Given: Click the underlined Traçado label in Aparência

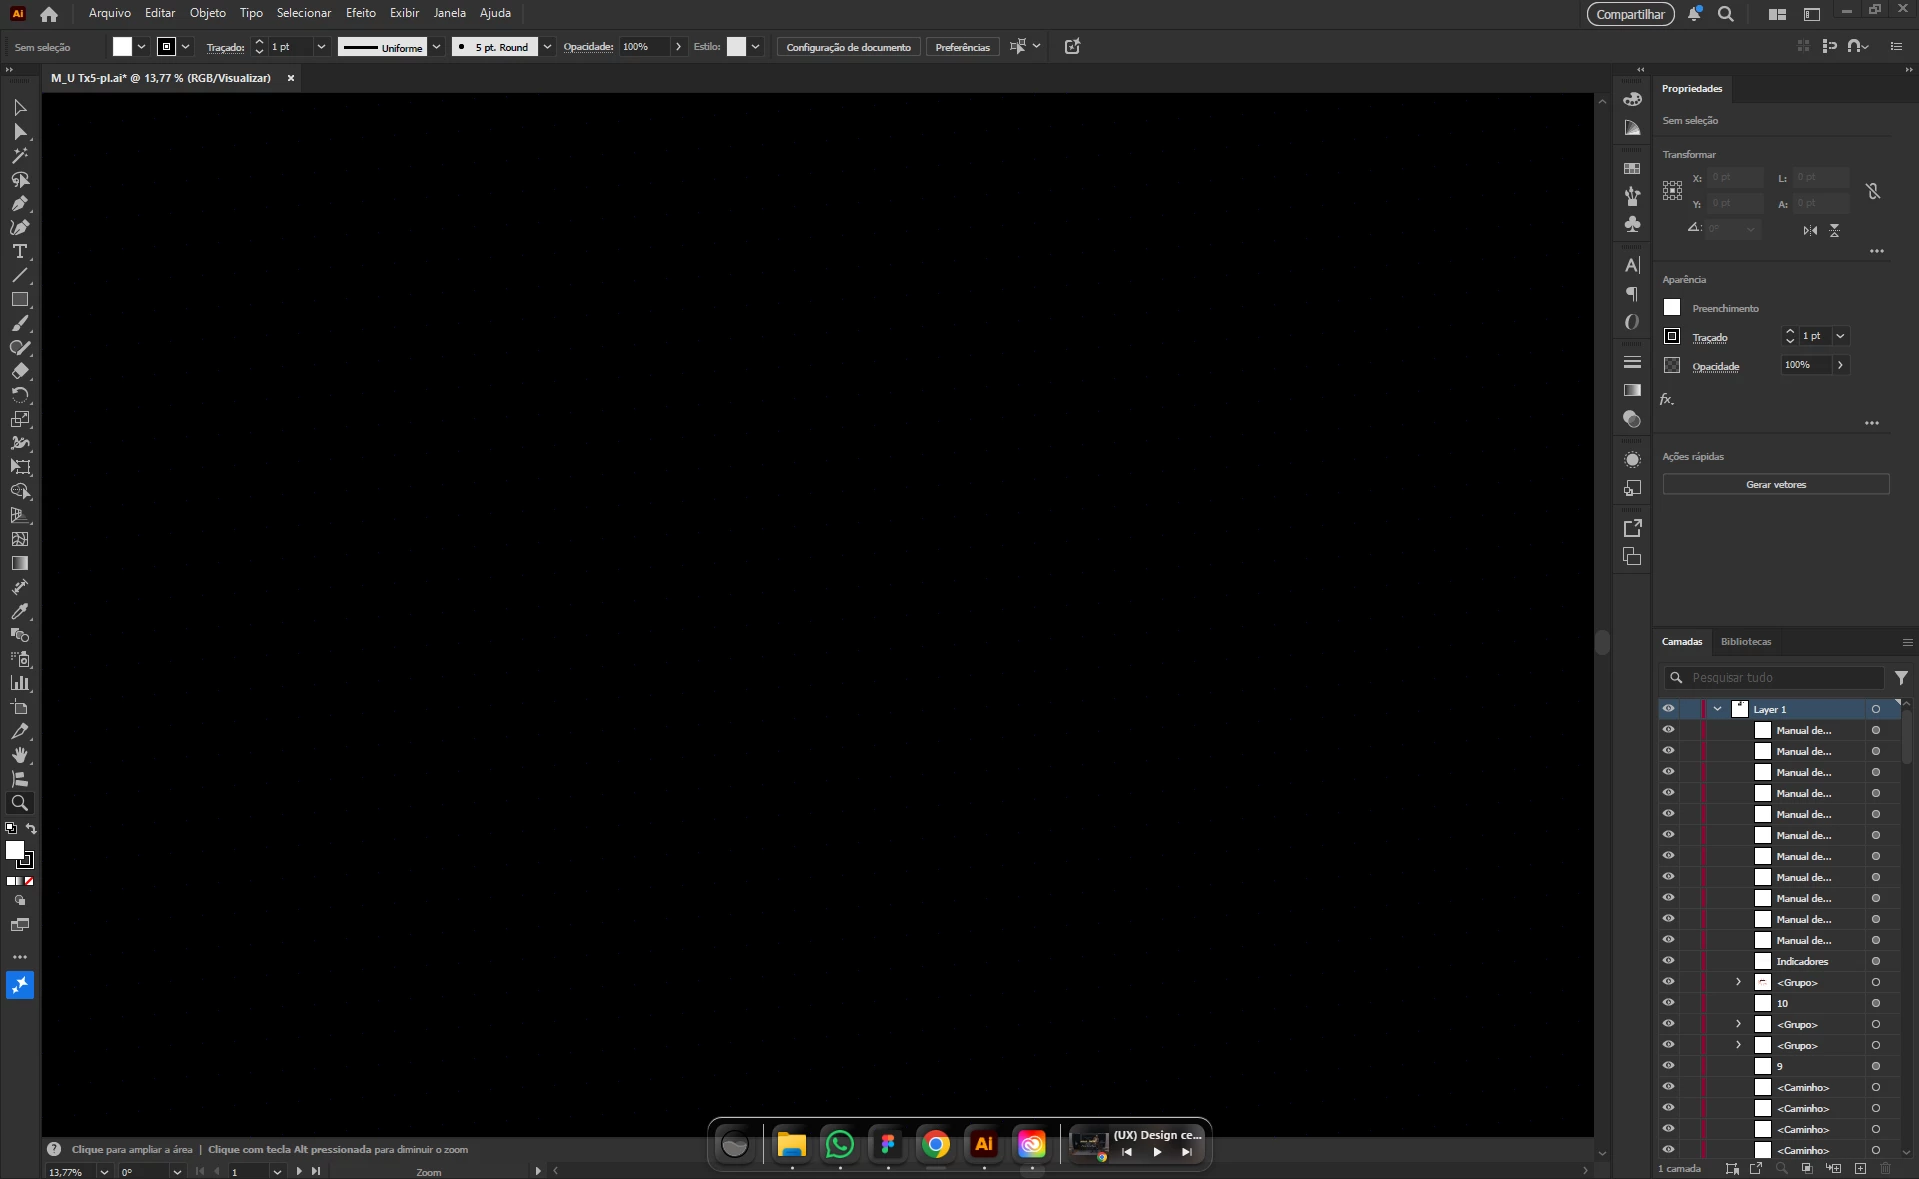Looking at the screenshot, I should (x=1710, y=338).
